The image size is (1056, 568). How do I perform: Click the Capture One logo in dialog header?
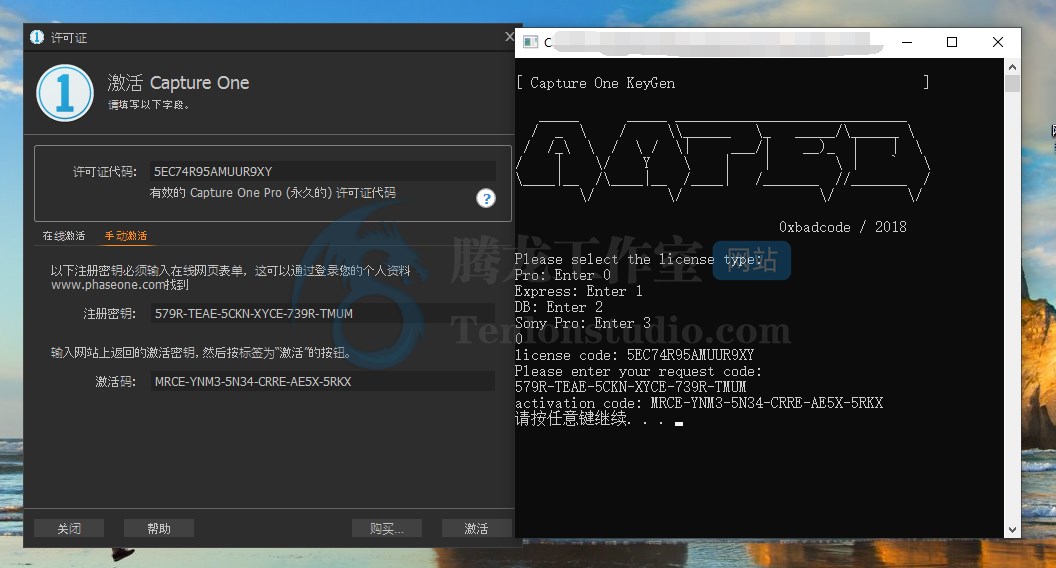click(65, 93)
